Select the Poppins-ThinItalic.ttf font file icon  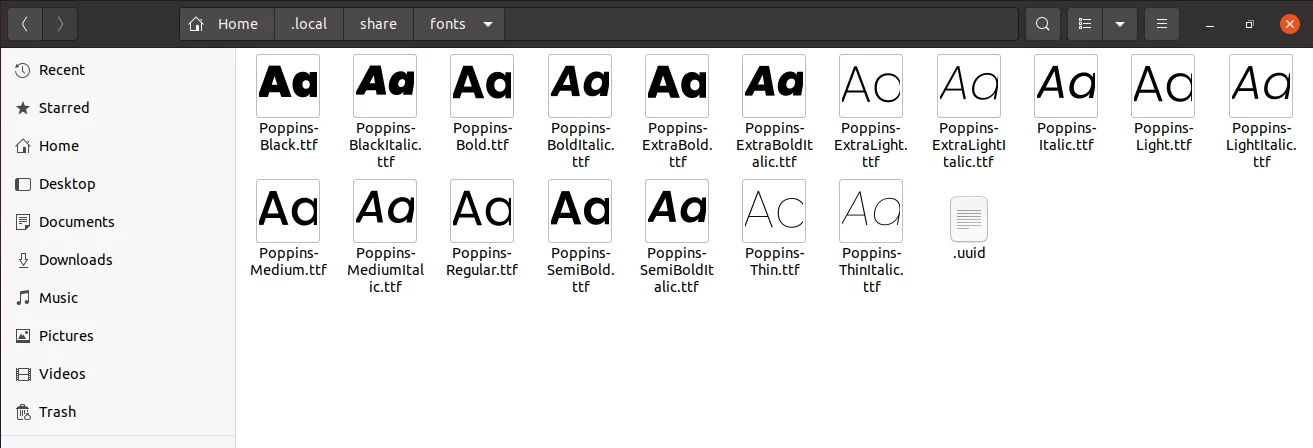(x=871, y=211)
